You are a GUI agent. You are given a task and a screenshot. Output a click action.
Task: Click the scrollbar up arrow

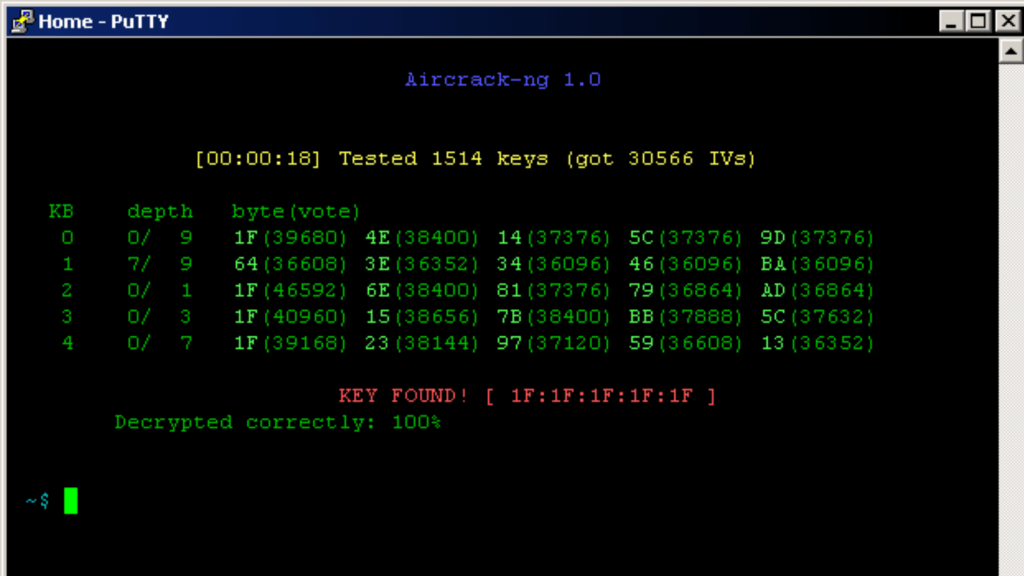click(1011, 51)
